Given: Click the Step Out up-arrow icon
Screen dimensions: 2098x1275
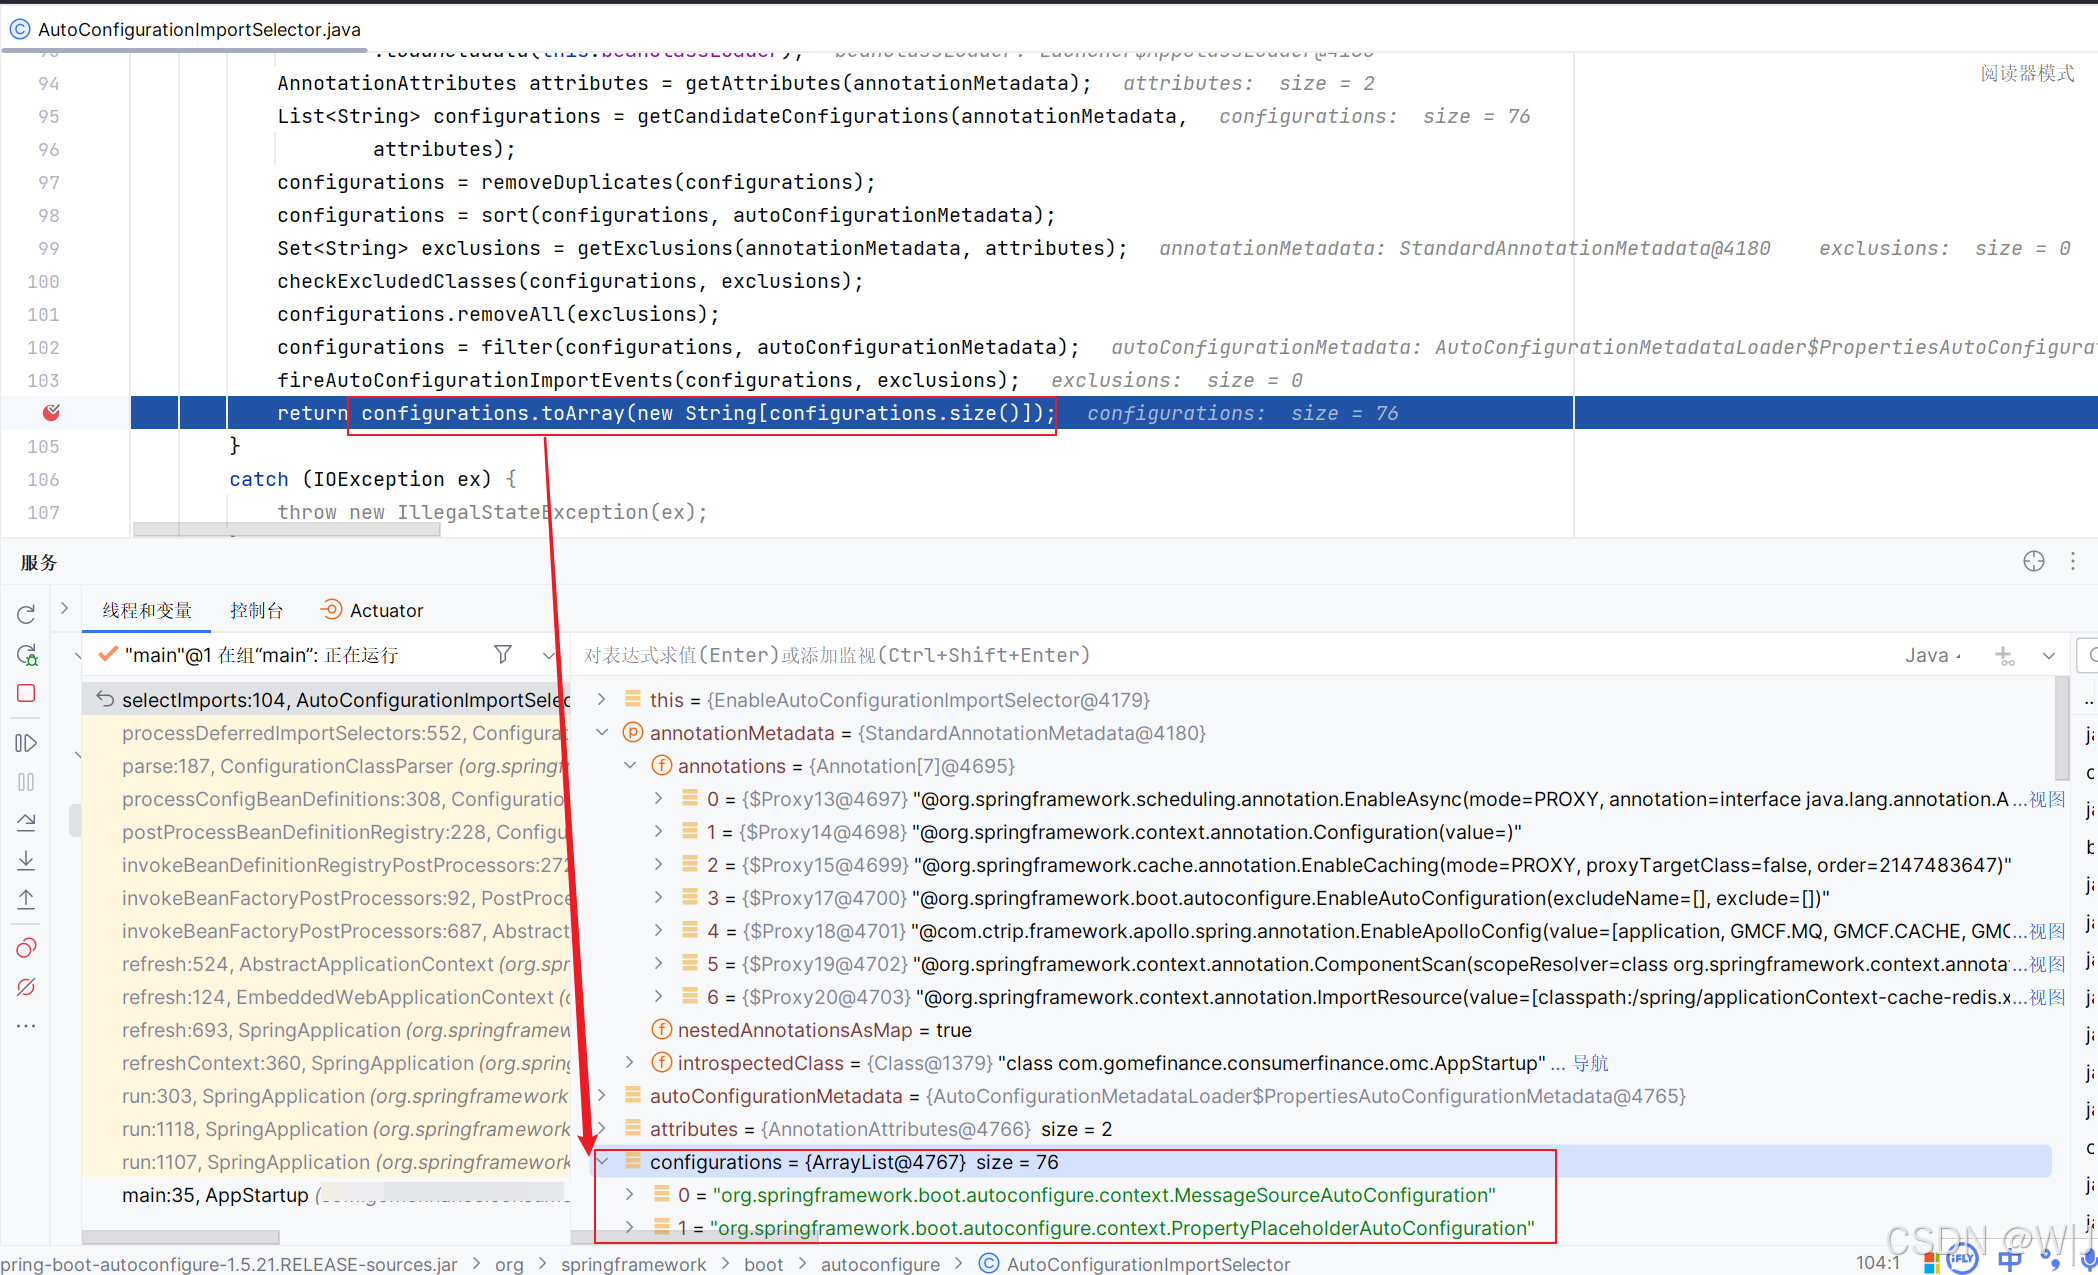Looking at the screenshot, I should click(x=26, y=898).
